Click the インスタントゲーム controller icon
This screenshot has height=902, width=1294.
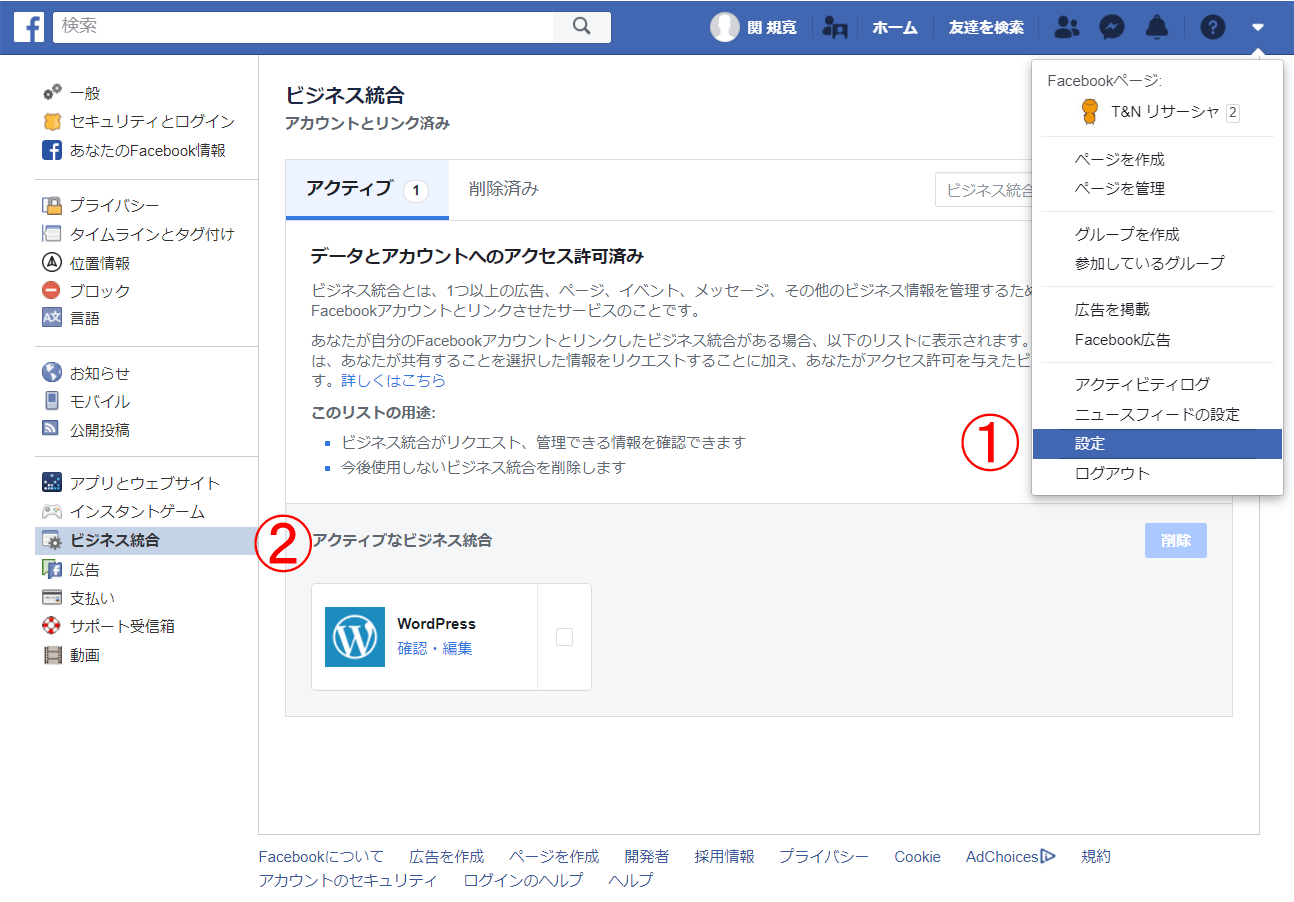coord(52,511)
